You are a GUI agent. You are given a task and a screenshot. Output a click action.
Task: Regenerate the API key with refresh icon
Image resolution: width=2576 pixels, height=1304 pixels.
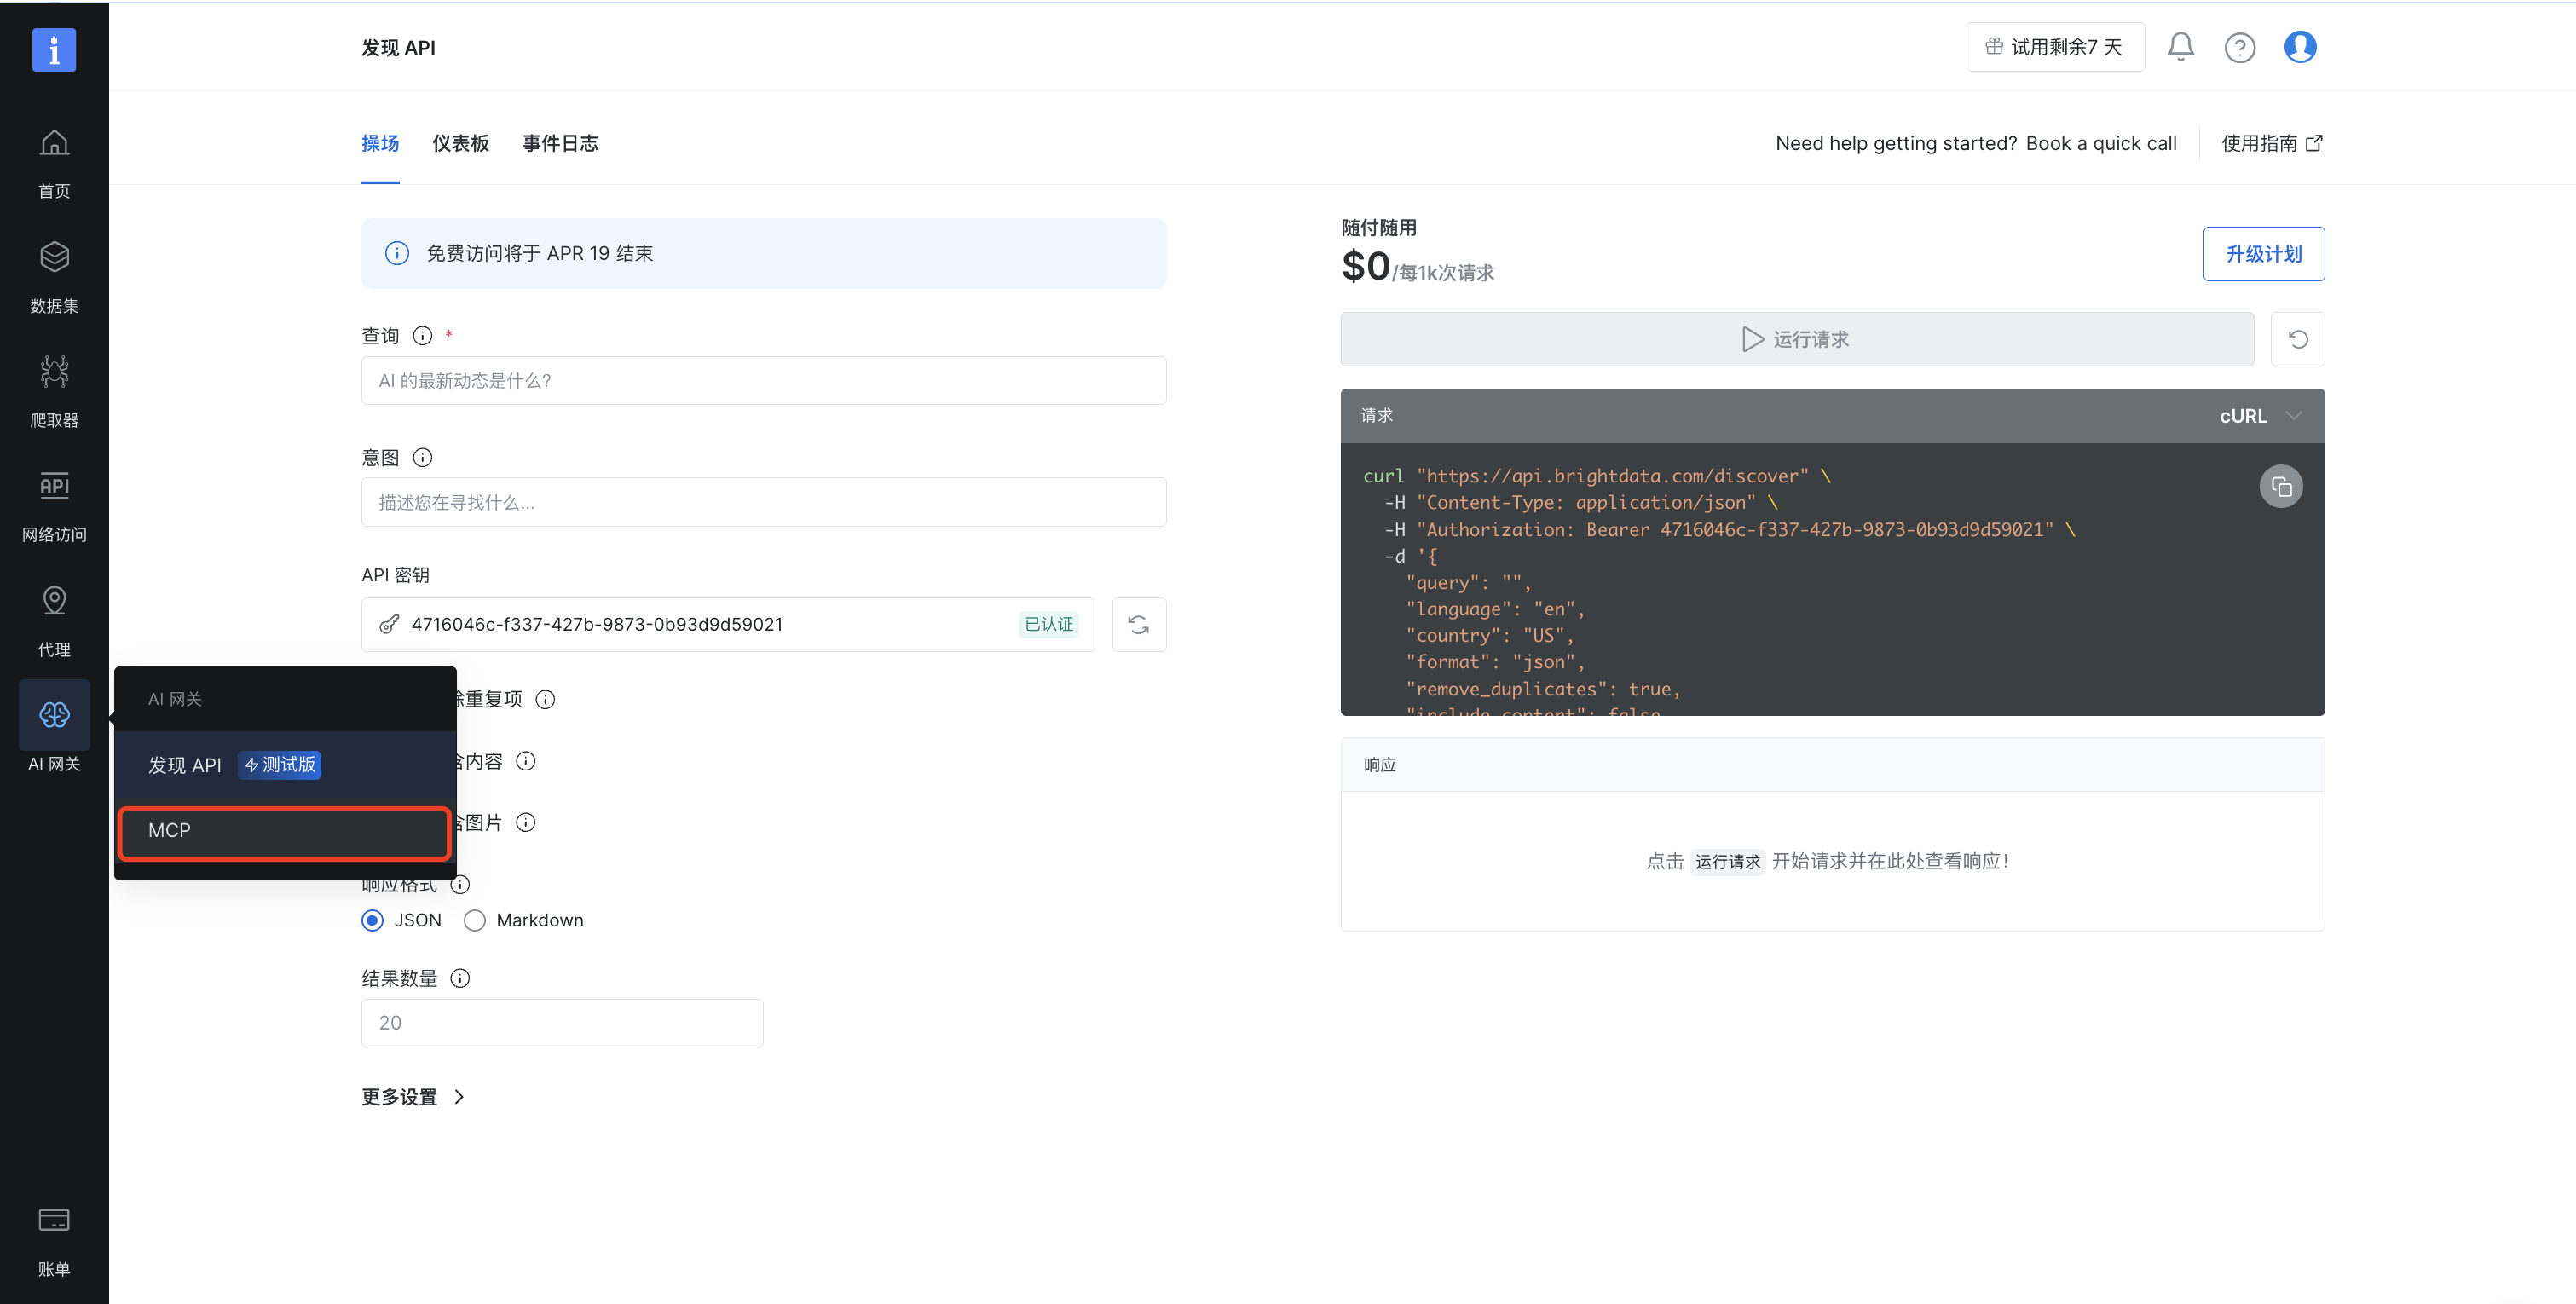click(1138, 625)
